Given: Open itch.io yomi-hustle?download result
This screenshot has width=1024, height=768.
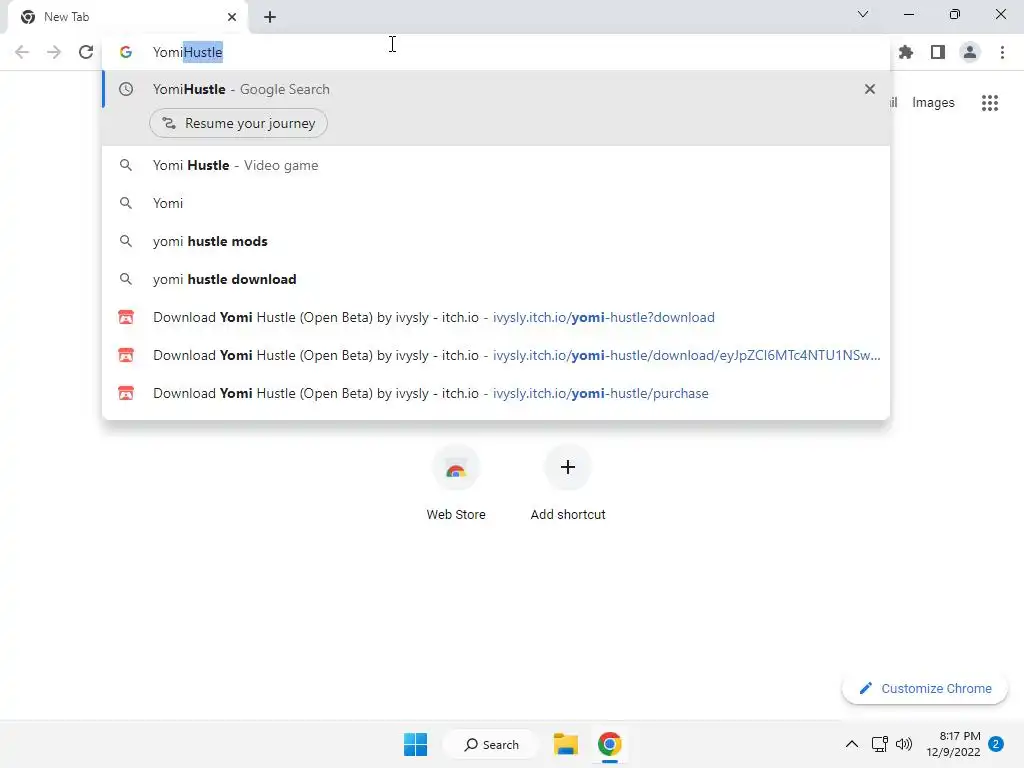Looking at the screenshot, I should [496, 317].
